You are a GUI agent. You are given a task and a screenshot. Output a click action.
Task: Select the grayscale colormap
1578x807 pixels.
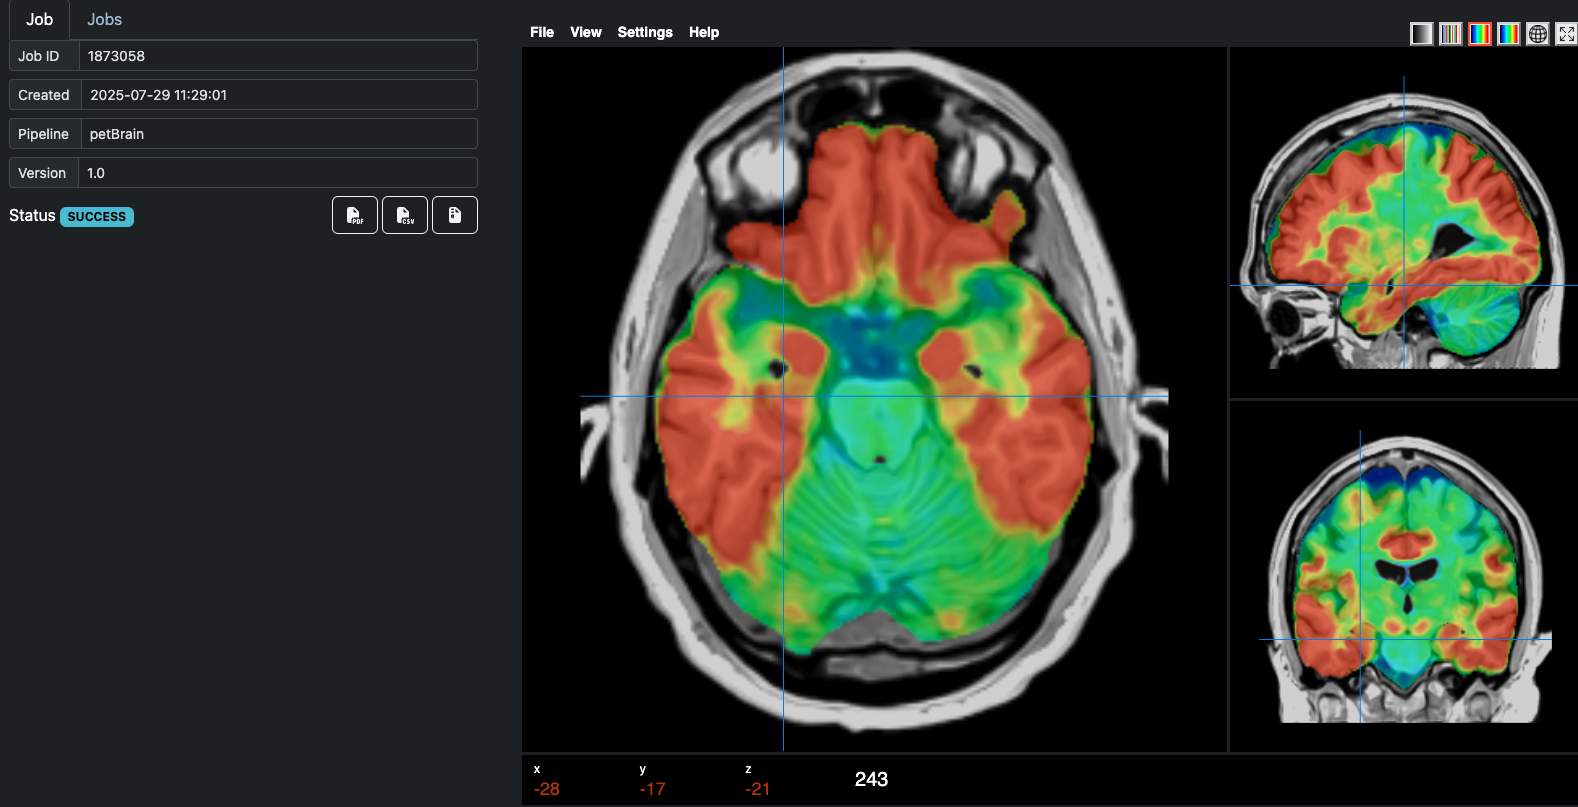click(x=1421, y=34)
